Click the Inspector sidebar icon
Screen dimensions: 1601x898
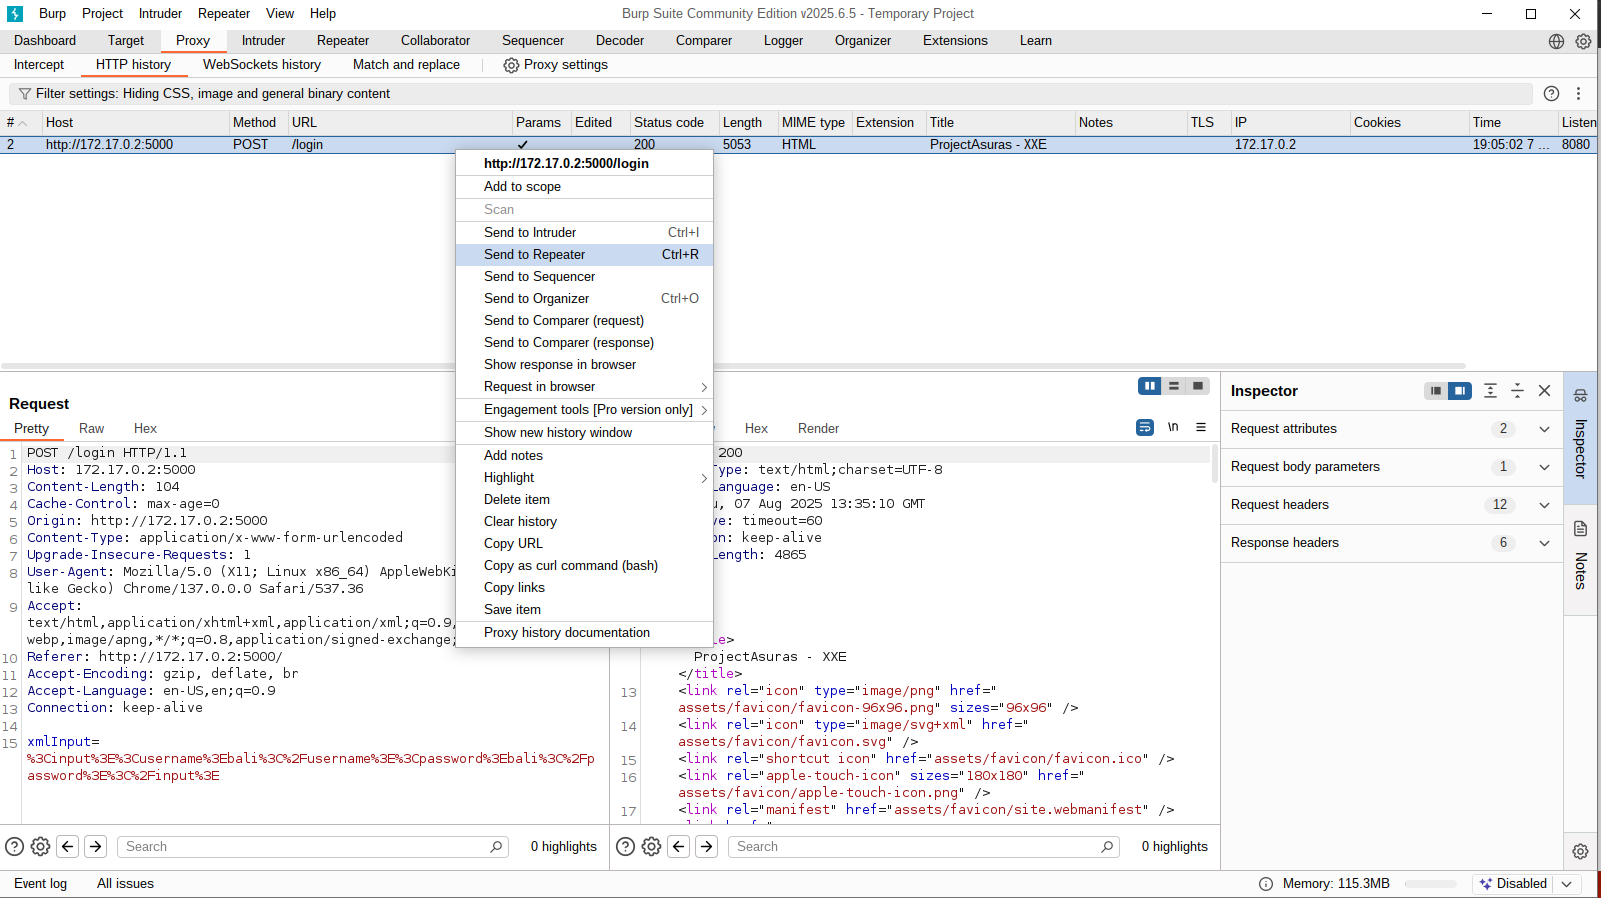click(x=1581, y=395)
